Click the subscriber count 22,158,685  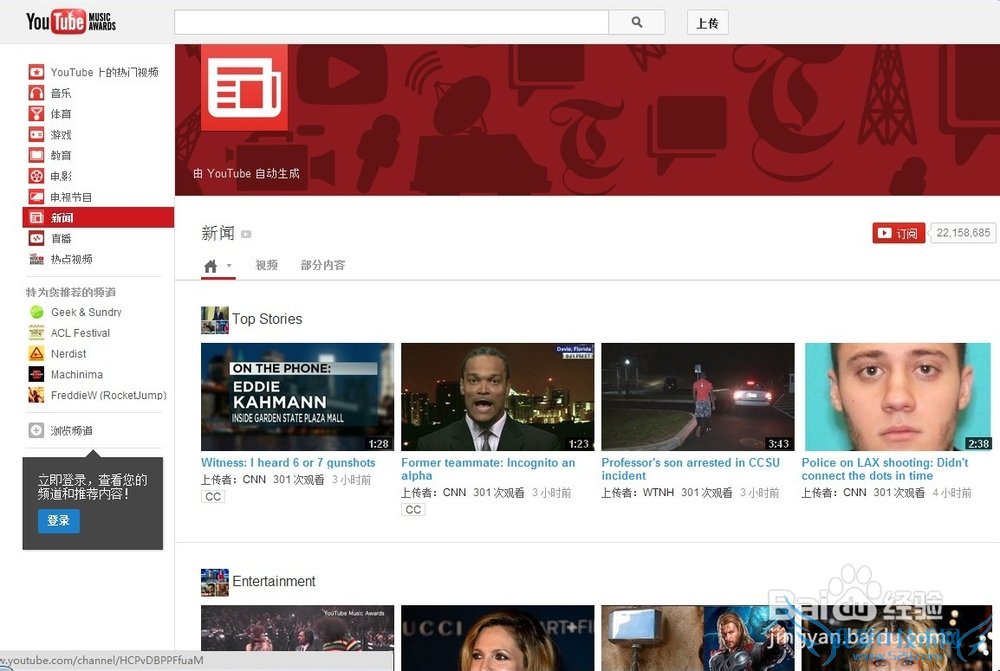[x=963, y=233]
